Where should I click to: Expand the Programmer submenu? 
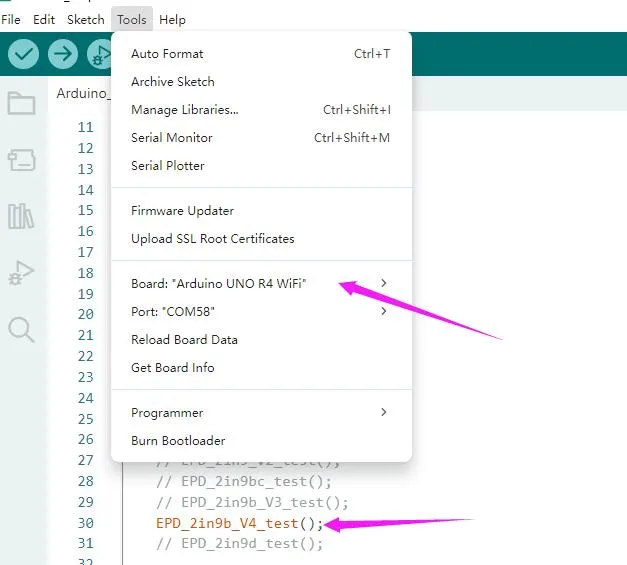[261, 413]
